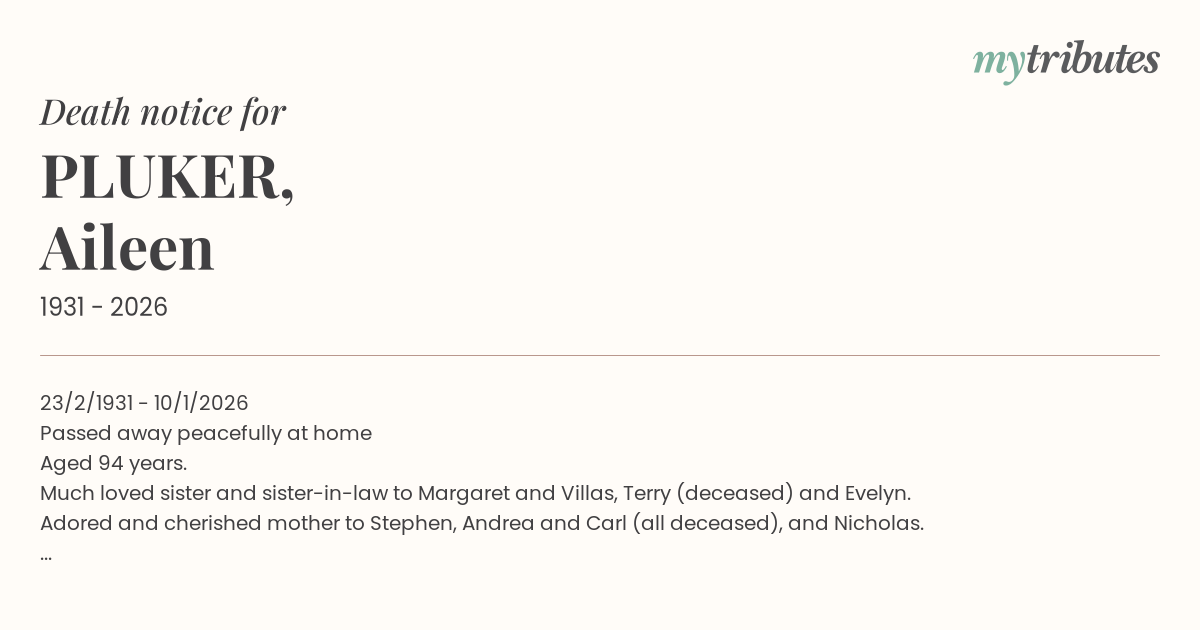
Task: Expand the truncated notice via the ellipsis
Action: (46, 553)
